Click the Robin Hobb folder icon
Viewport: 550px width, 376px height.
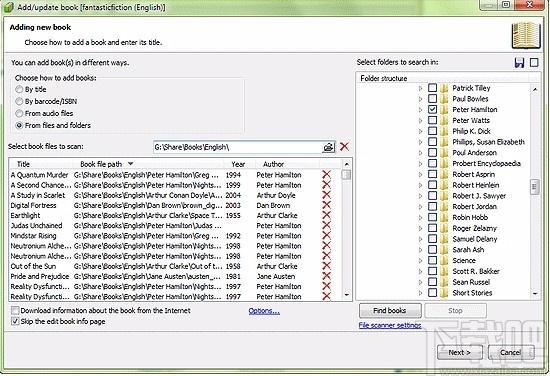tap(444, 217)
